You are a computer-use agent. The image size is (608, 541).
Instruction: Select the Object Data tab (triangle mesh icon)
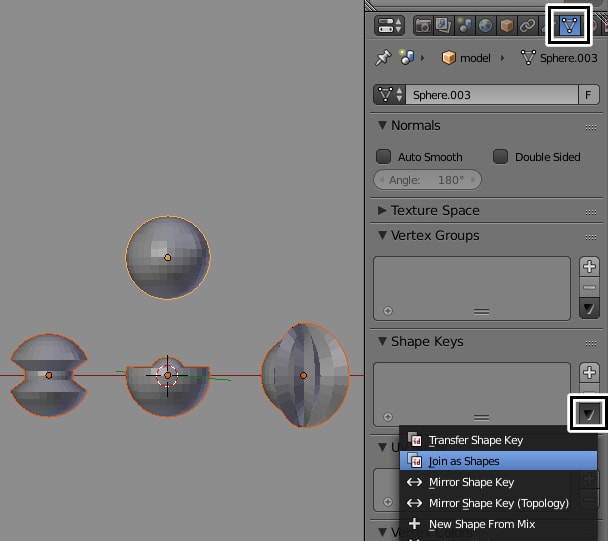[569, 26]
